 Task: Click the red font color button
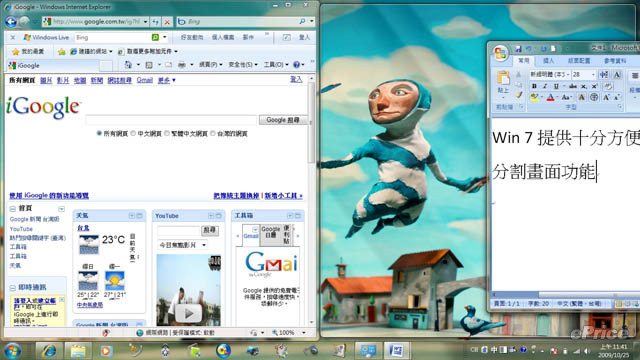pos(550,97)
